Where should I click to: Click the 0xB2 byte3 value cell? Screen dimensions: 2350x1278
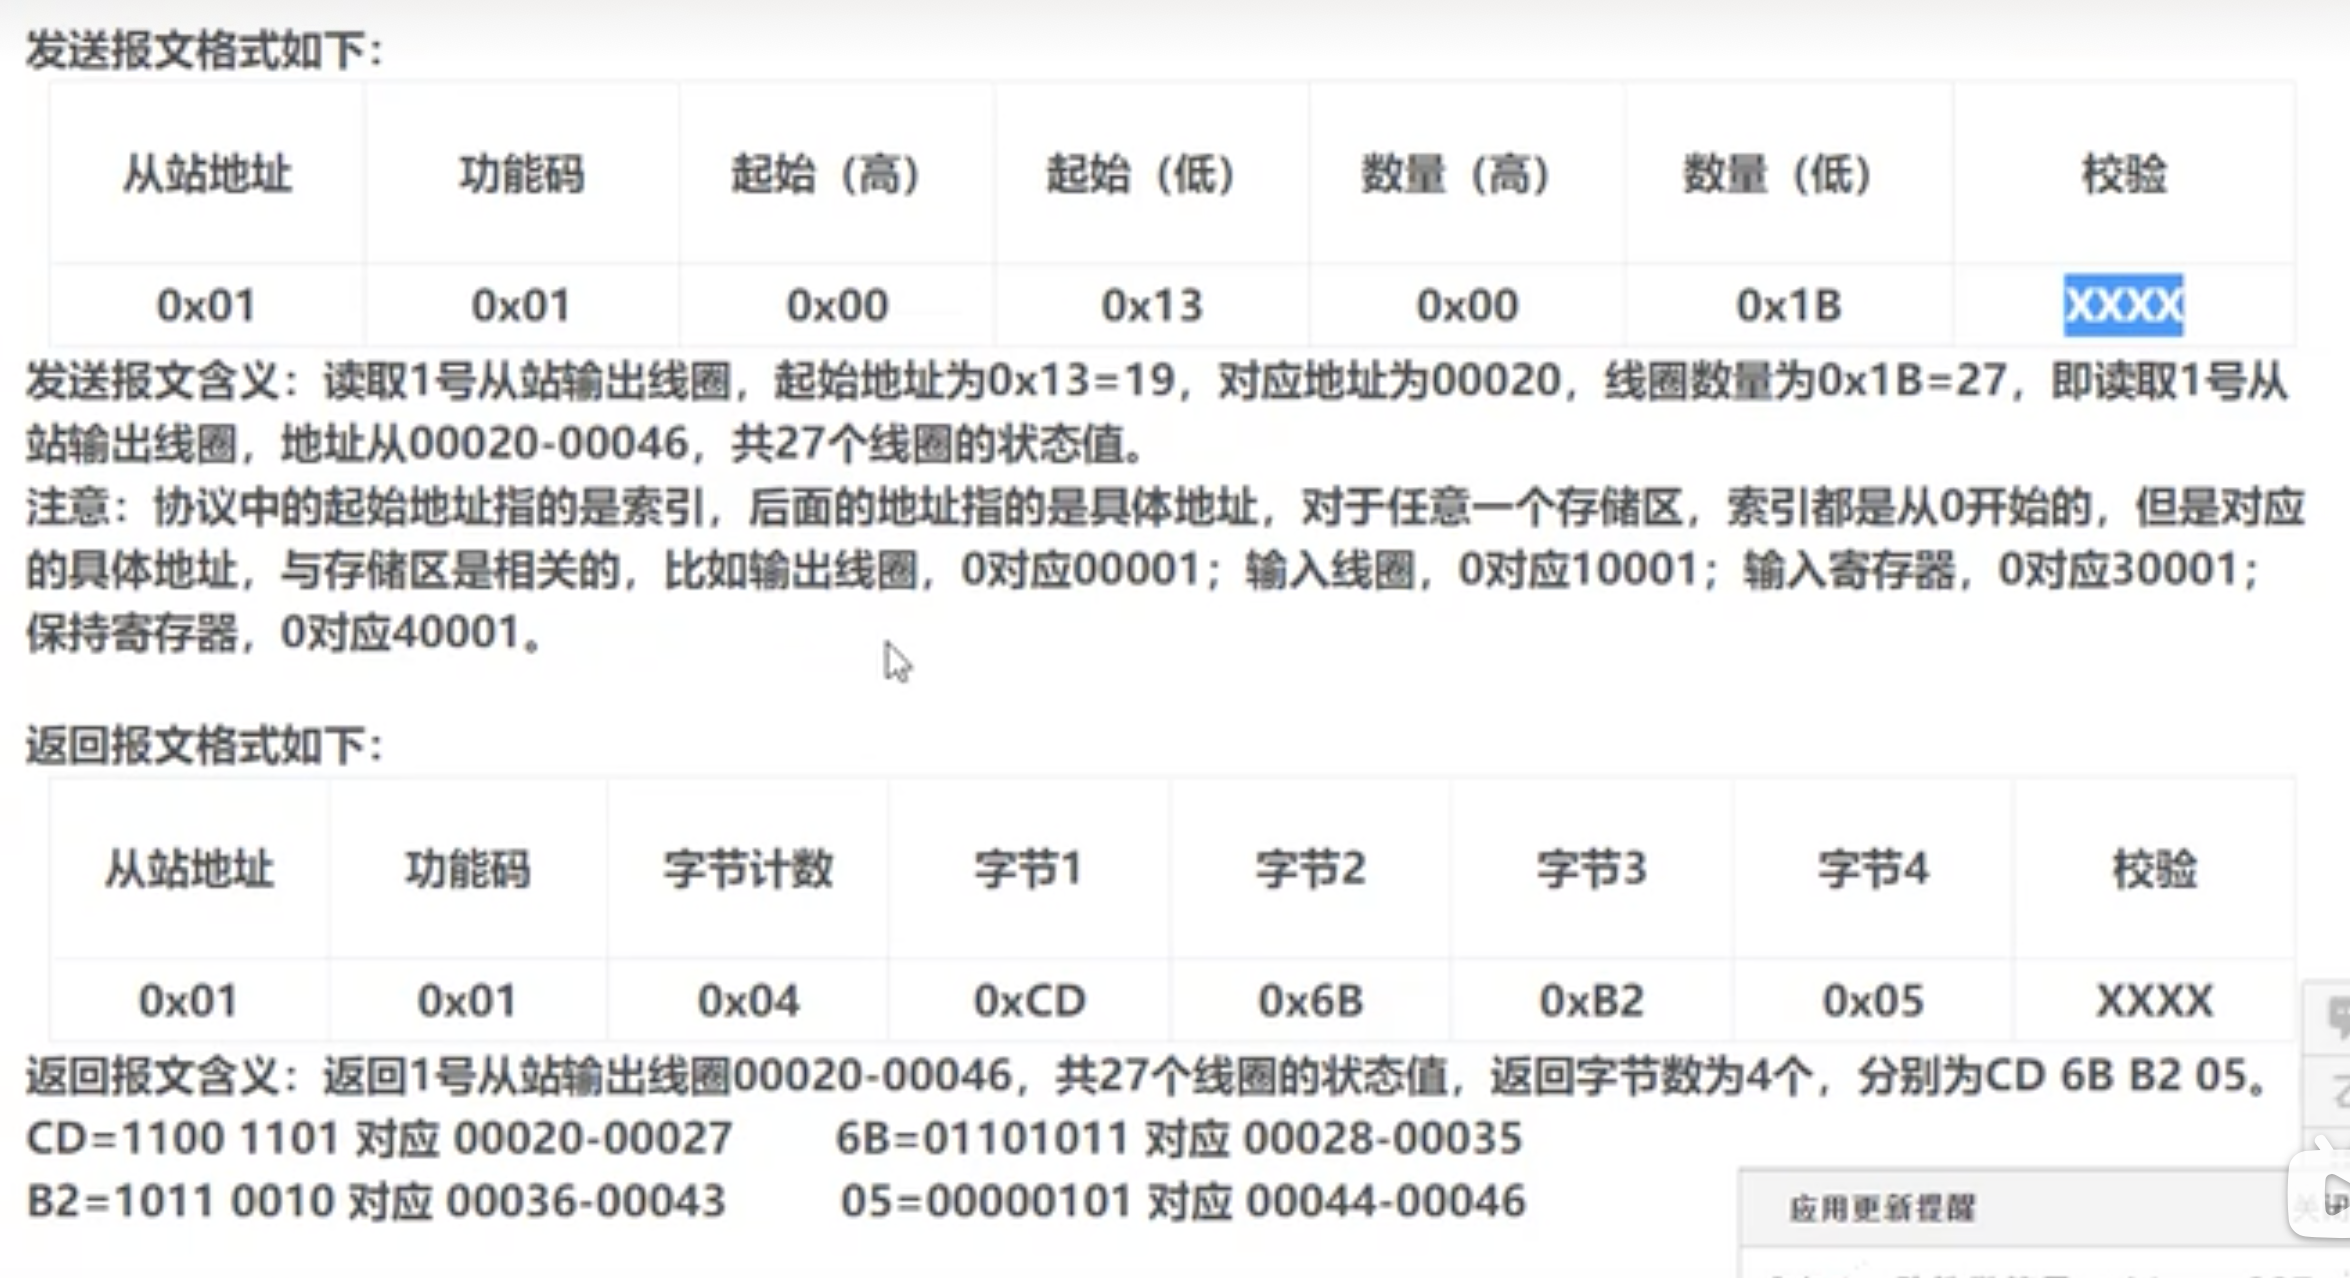(1591, 1000)
